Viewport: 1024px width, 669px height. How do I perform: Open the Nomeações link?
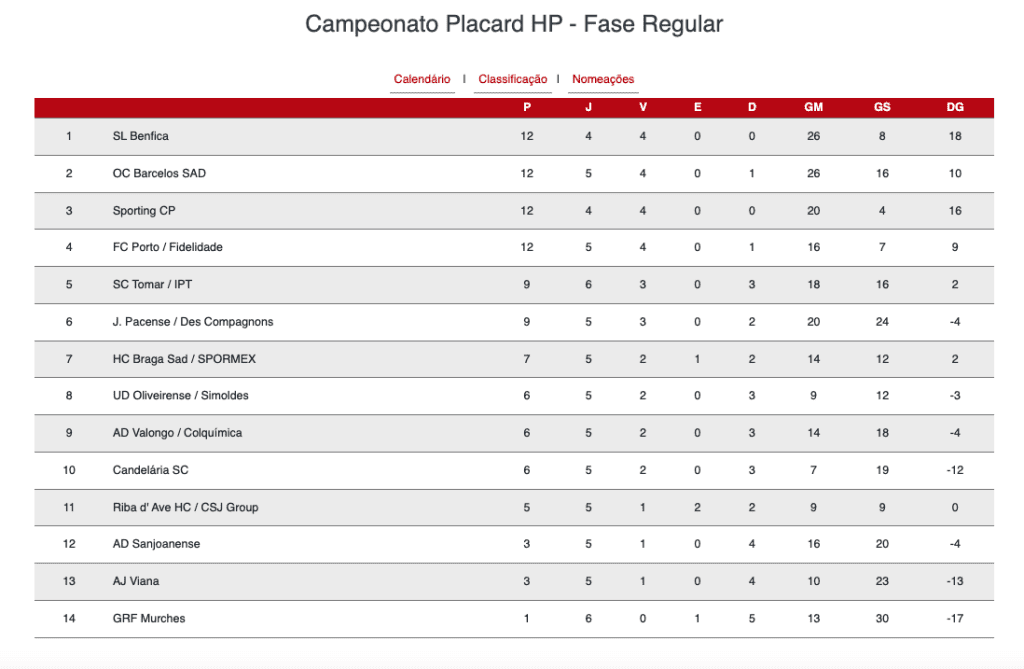[603, 79]
